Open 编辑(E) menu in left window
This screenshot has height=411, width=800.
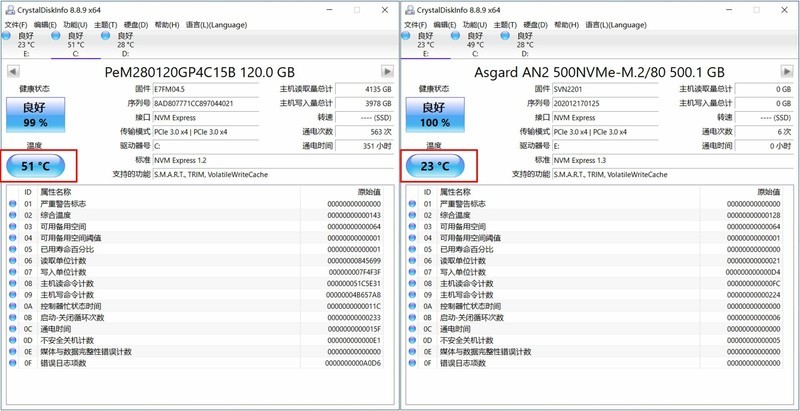(x=45, y=24)
